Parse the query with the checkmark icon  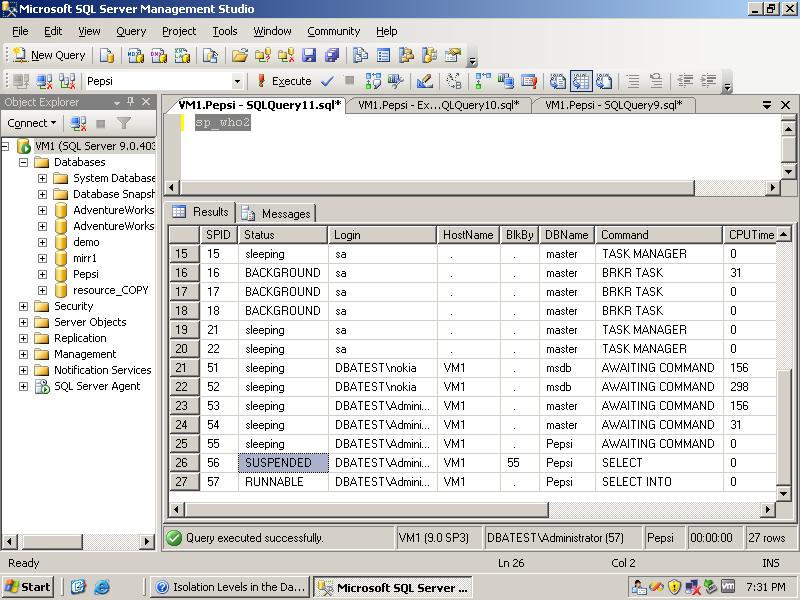[327, 81]
